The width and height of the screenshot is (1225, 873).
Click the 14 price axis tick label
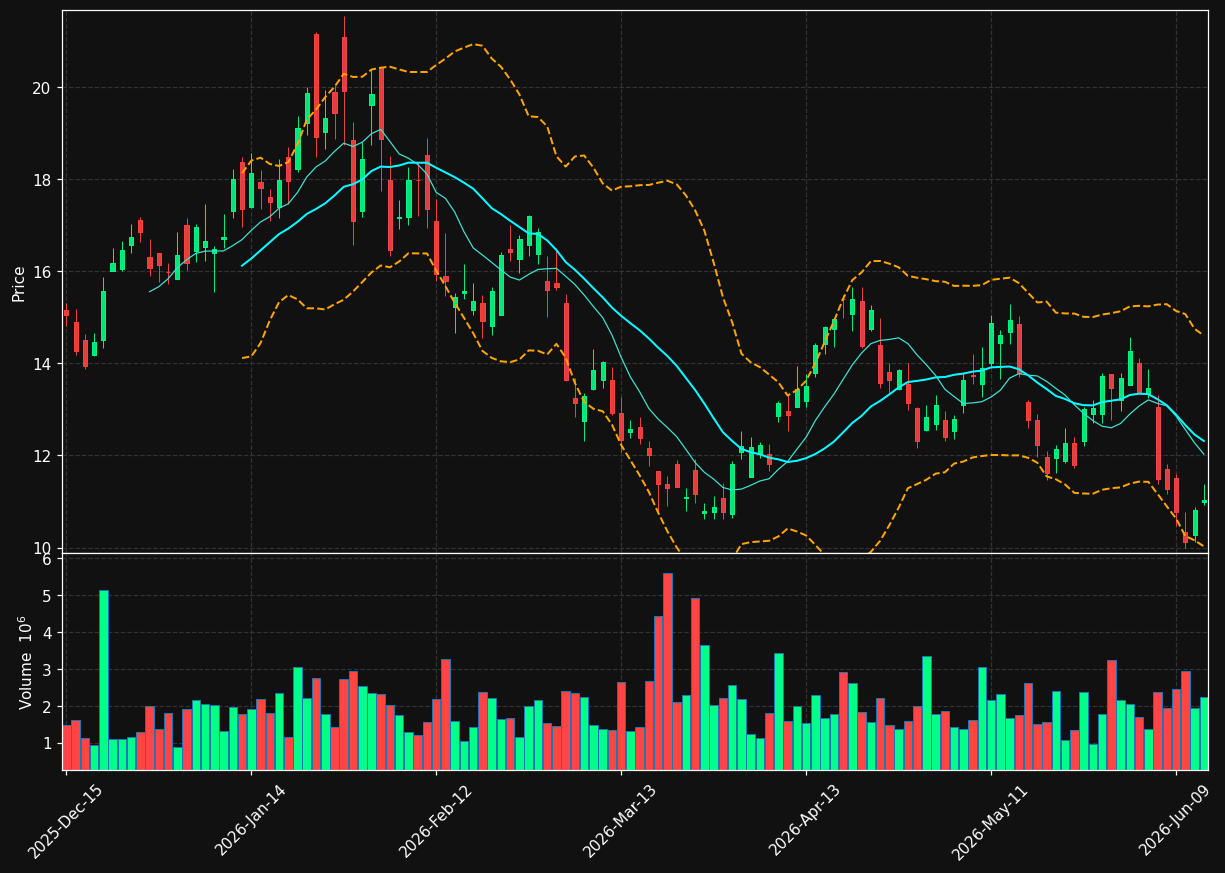(40, 364)
